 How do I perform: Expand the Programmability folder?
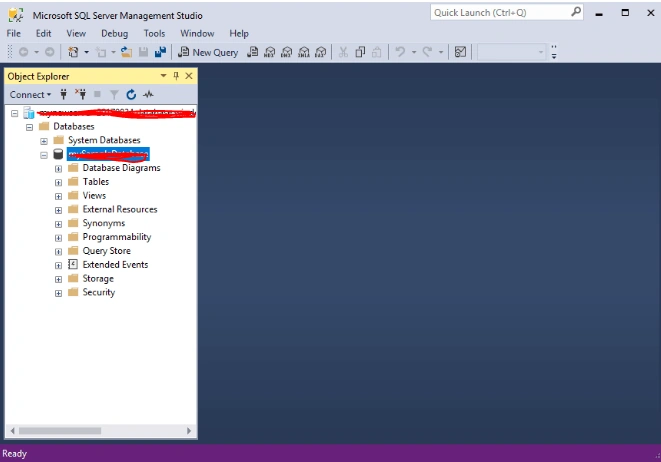coord(59,238)
